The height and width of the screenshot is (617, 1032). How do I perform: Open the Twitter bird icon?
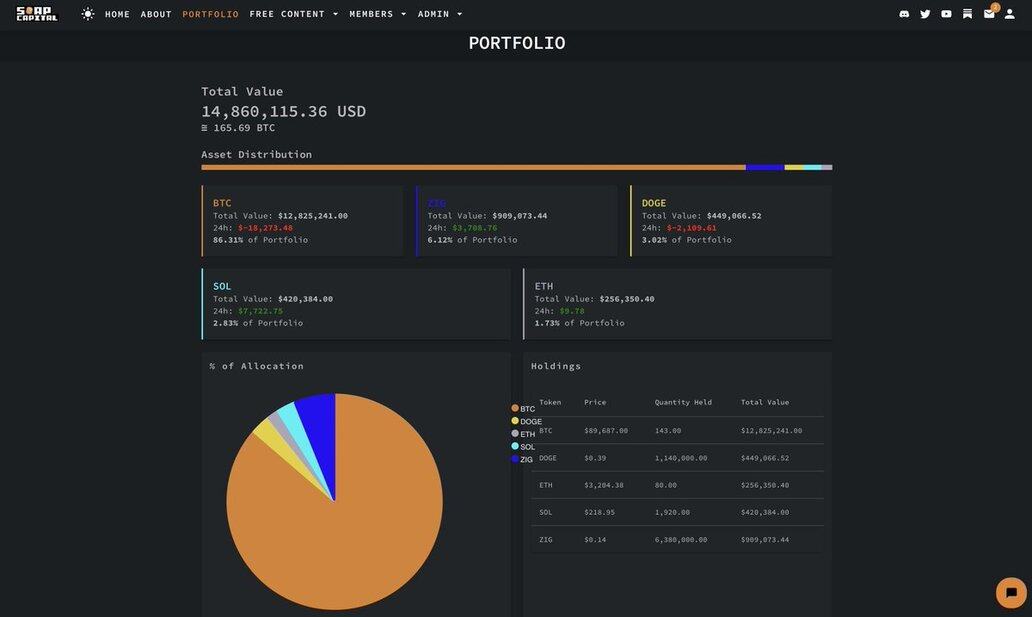[925, 14]
